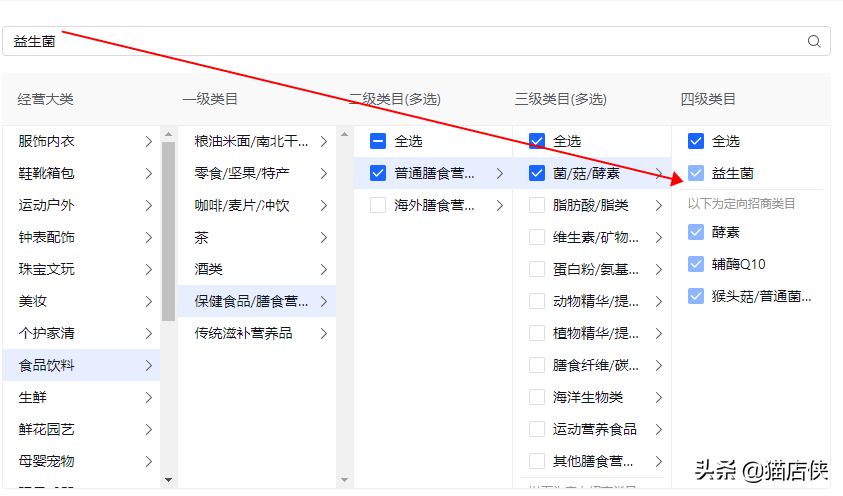Select 食品饮料 in the 经营大类 list
Viewport: 843px width, 496px height.
(81, 365)
